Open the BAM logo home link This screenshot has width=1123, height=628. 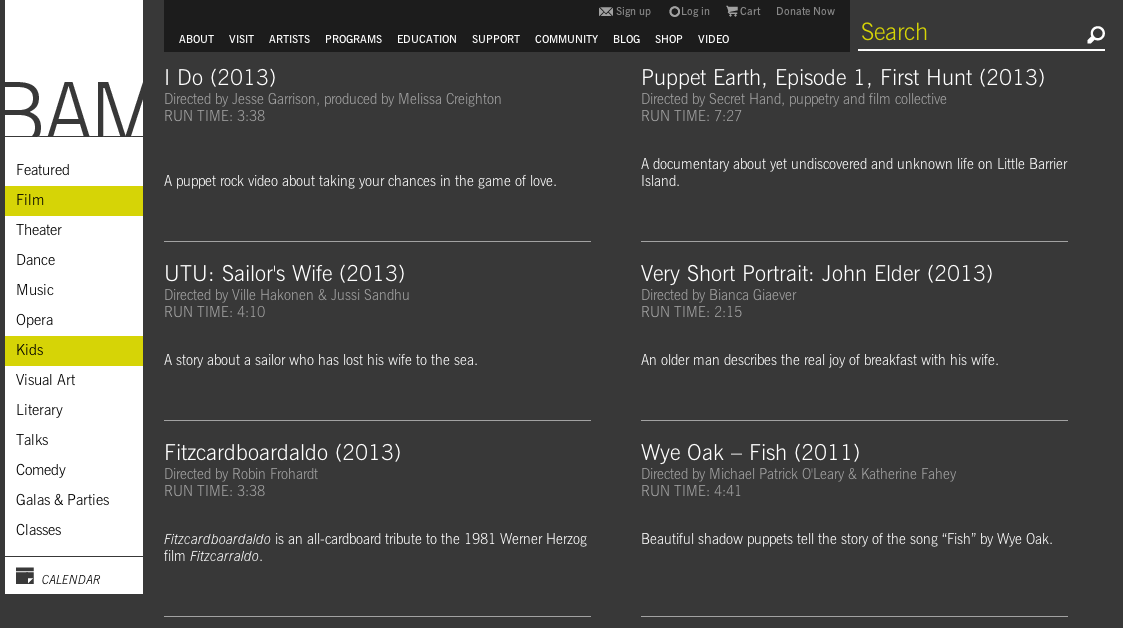click(x=74, y=108)
